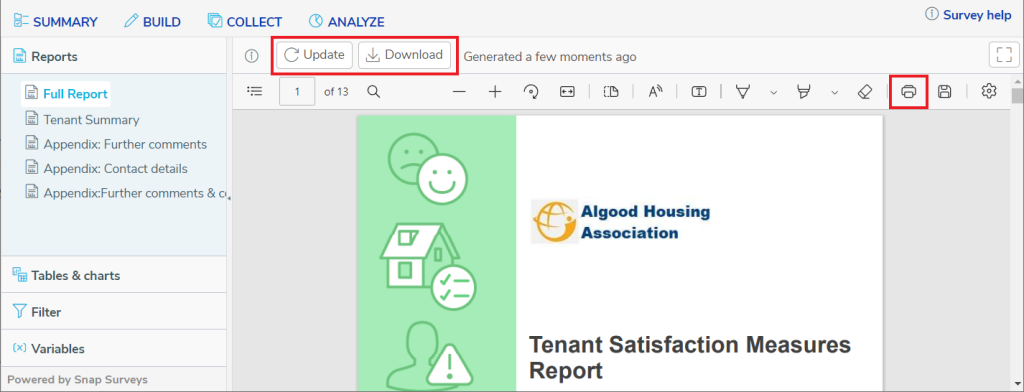
Task: Download the generated report
Action: coord(404,55)
